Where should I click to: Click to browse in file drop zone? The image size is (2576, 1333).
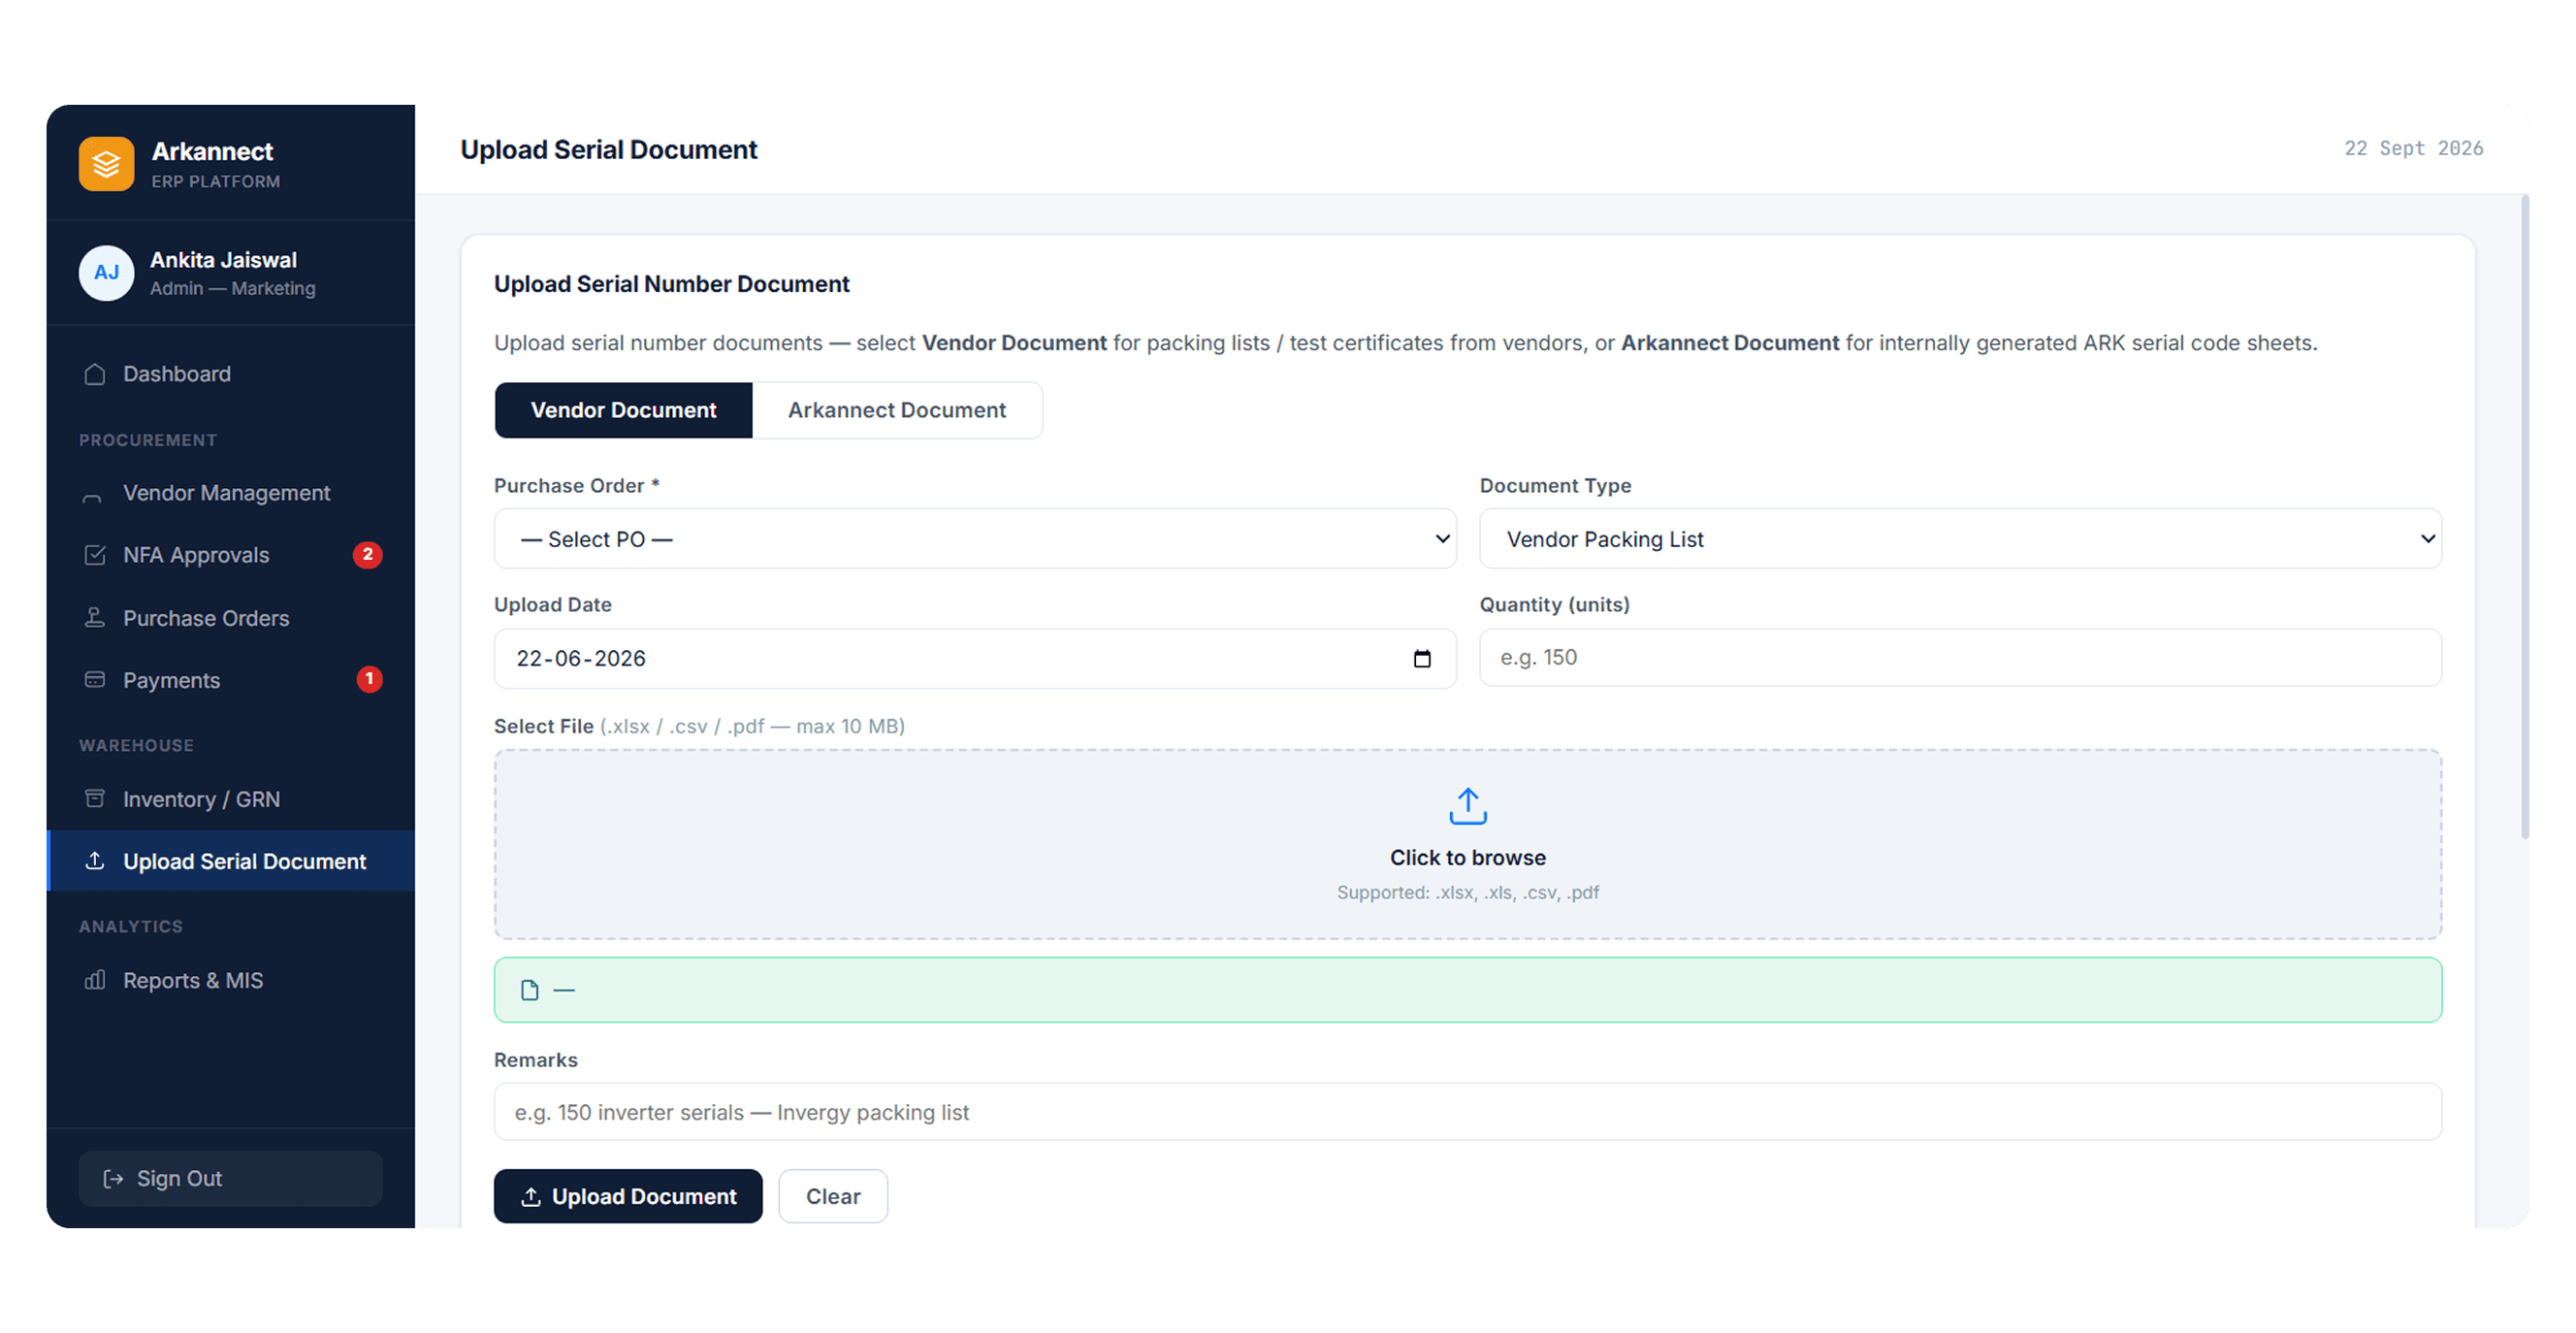[1468, 844]
